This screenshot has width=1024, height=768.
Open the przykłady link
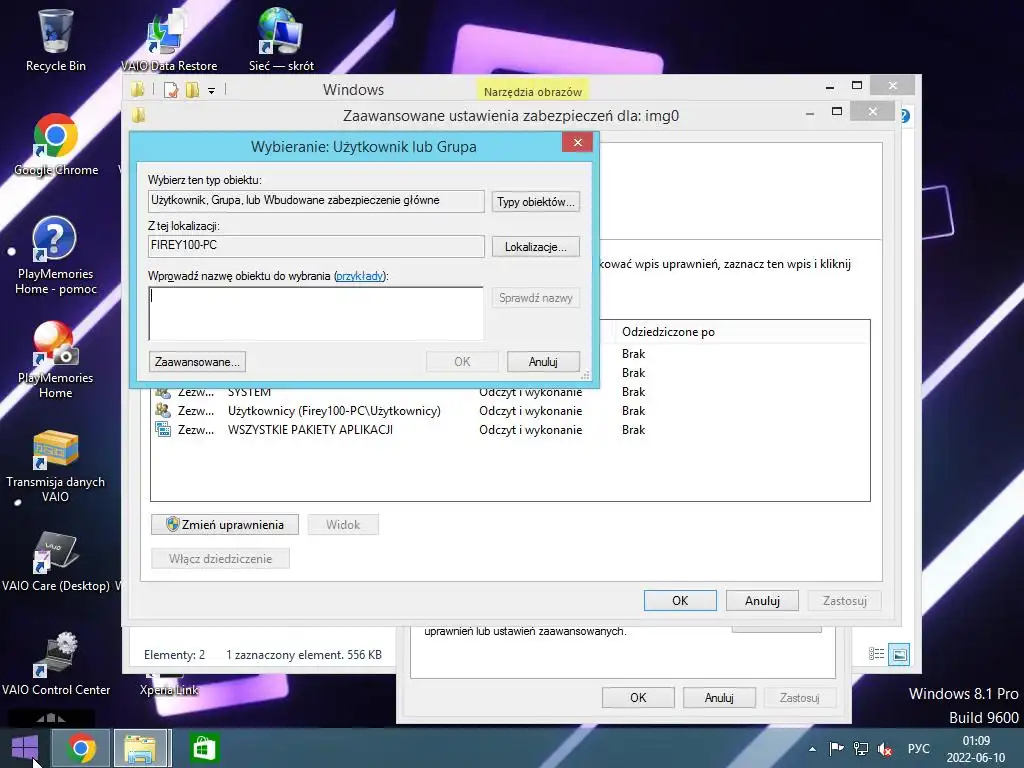click(x=359, y=276)
